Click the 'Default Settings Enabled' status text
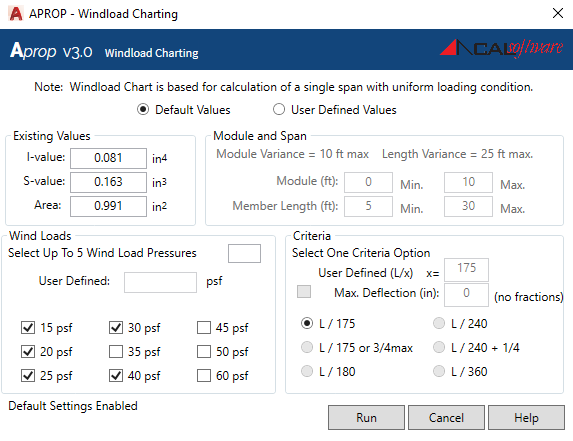Viewport: 573px width, 441px height. (73, 406)
